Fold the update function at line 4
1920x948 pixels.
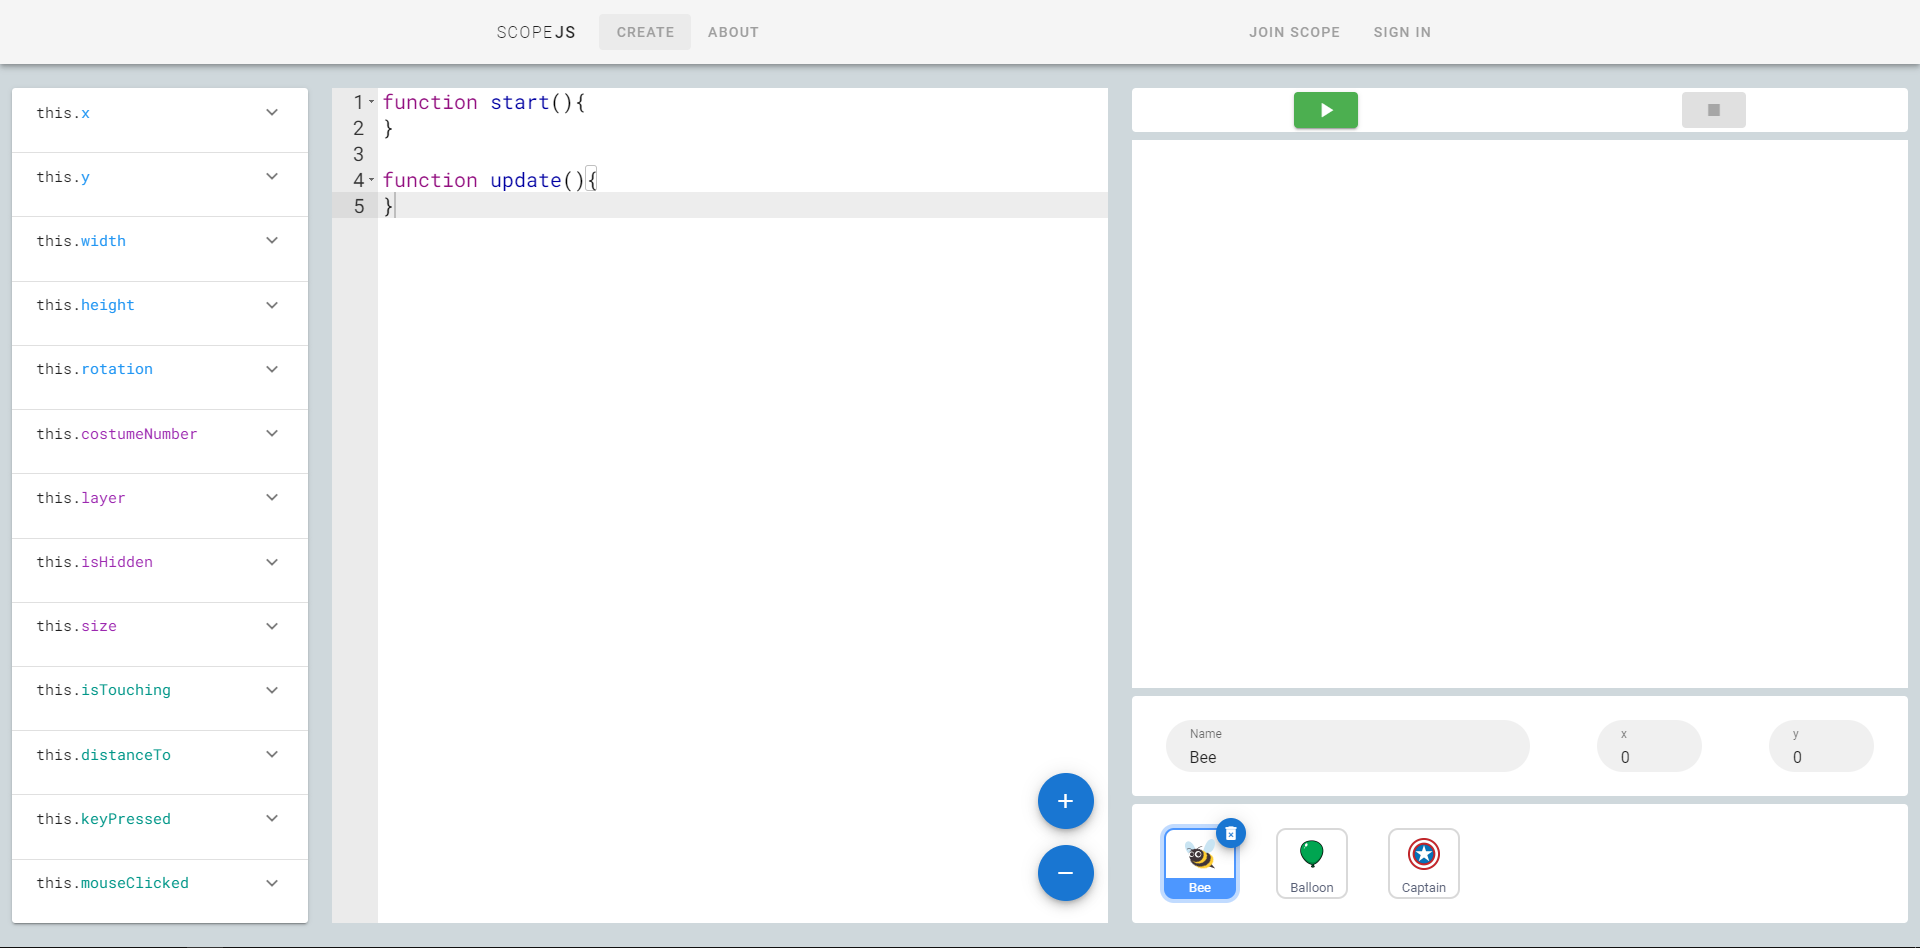[x=372, y=179]
